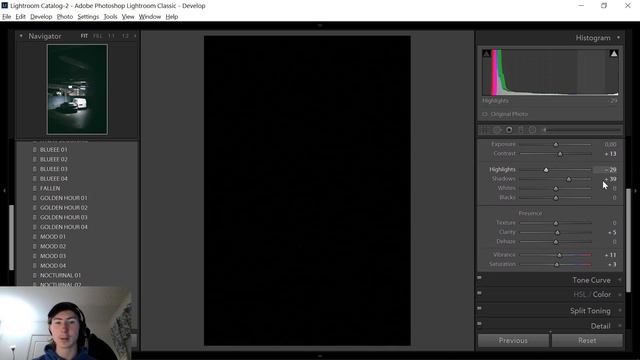Image resolution: width=640 pixels, height=360 pixels.
Task: Click the Vibrance slider handle
Action: click(x=560, y=255)
